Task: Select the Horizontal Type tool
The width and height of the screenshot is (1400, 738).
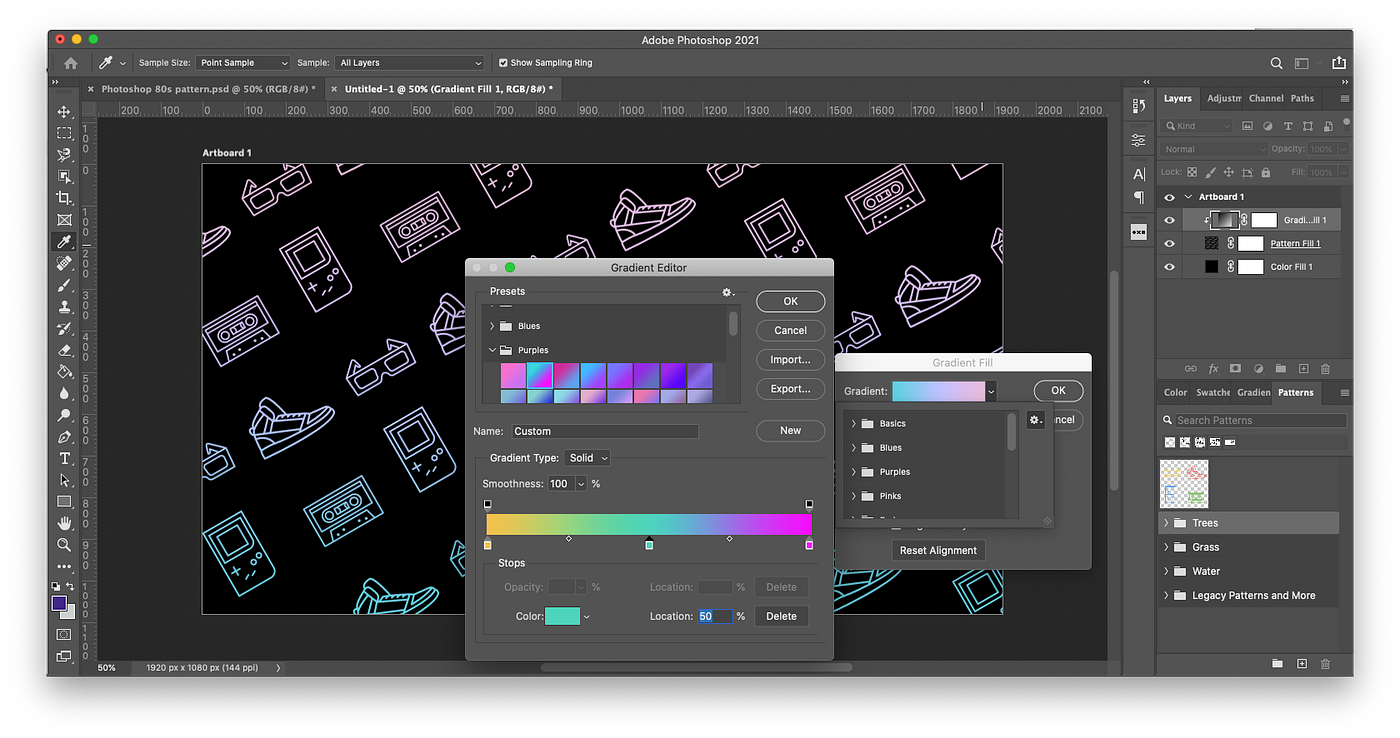Action: pyautogui.click(x=64, y=459)
